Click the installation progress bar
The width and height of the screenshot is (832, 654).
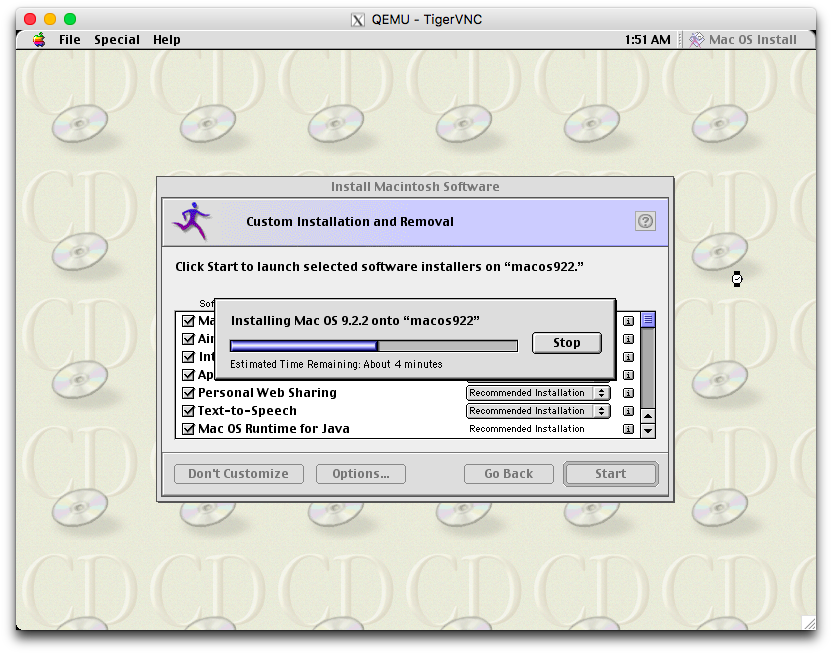[x=374, y=346]
